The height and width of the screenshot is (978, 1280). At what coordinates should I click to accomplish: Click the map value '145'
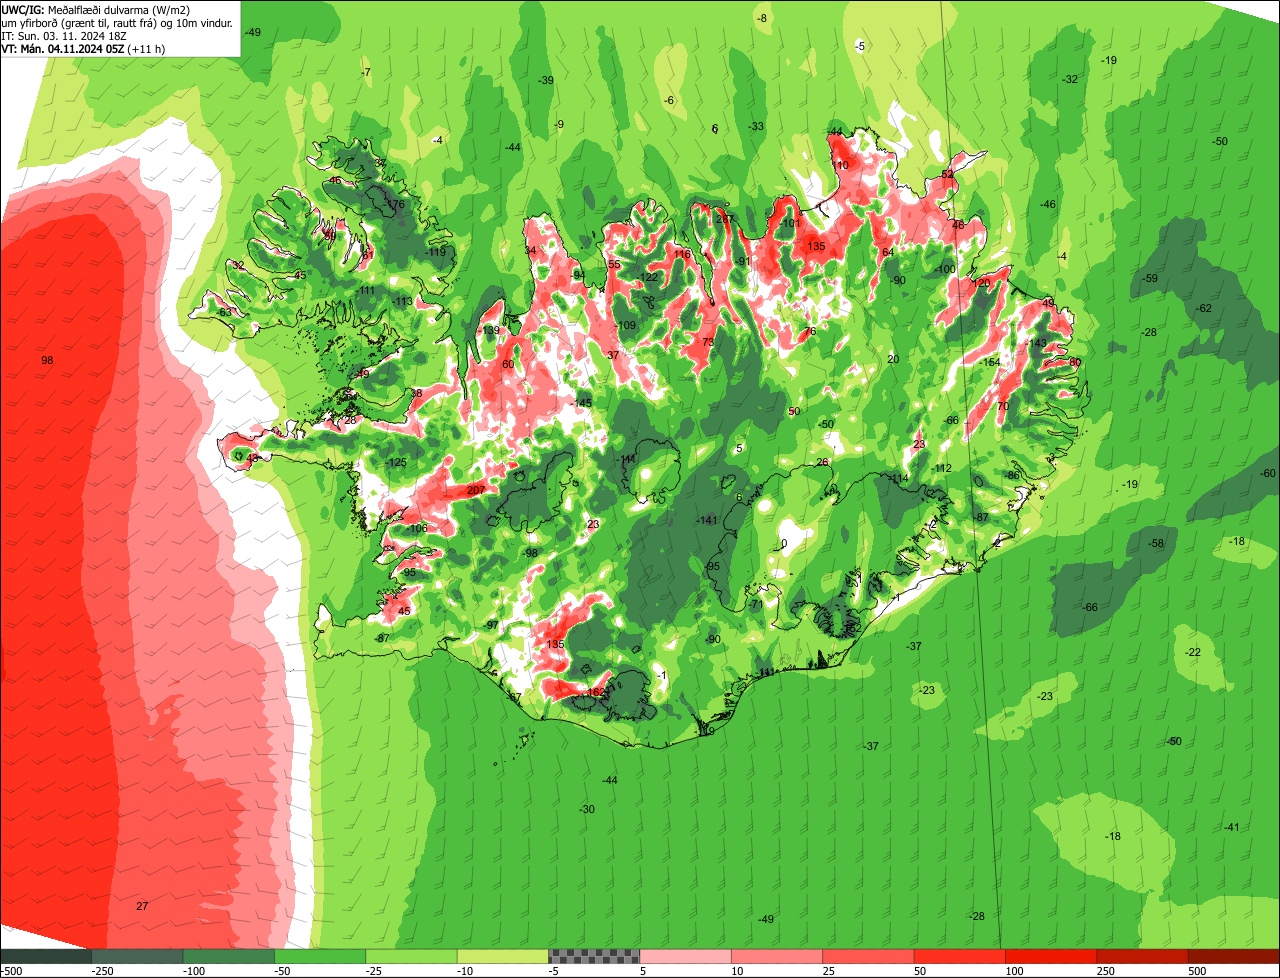coord(583,403)
